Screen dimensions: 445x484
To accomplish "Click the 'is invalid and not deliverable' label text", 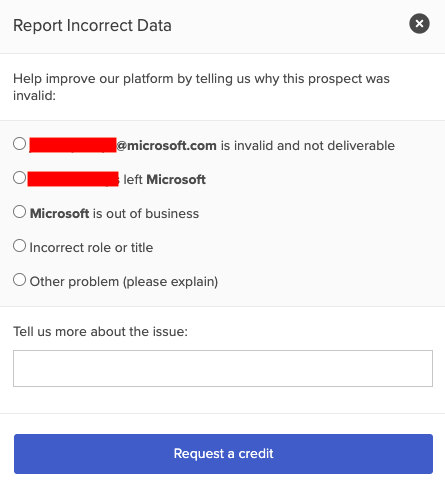I will click(x=308, y=146).
